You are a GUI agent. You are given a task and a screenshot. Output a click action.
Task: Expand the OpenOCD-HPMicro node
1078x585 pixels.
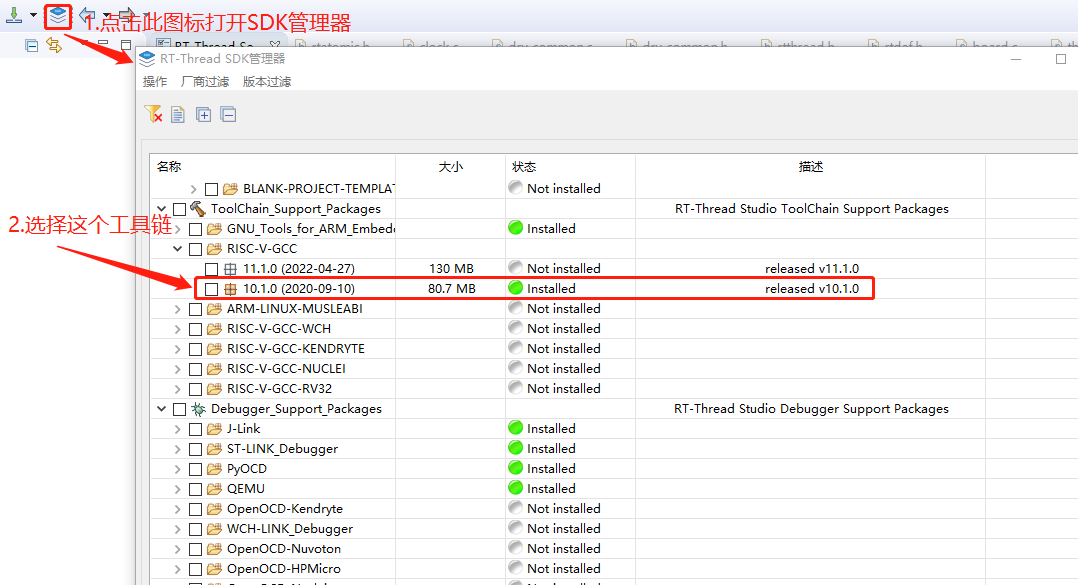click(177, 569)
